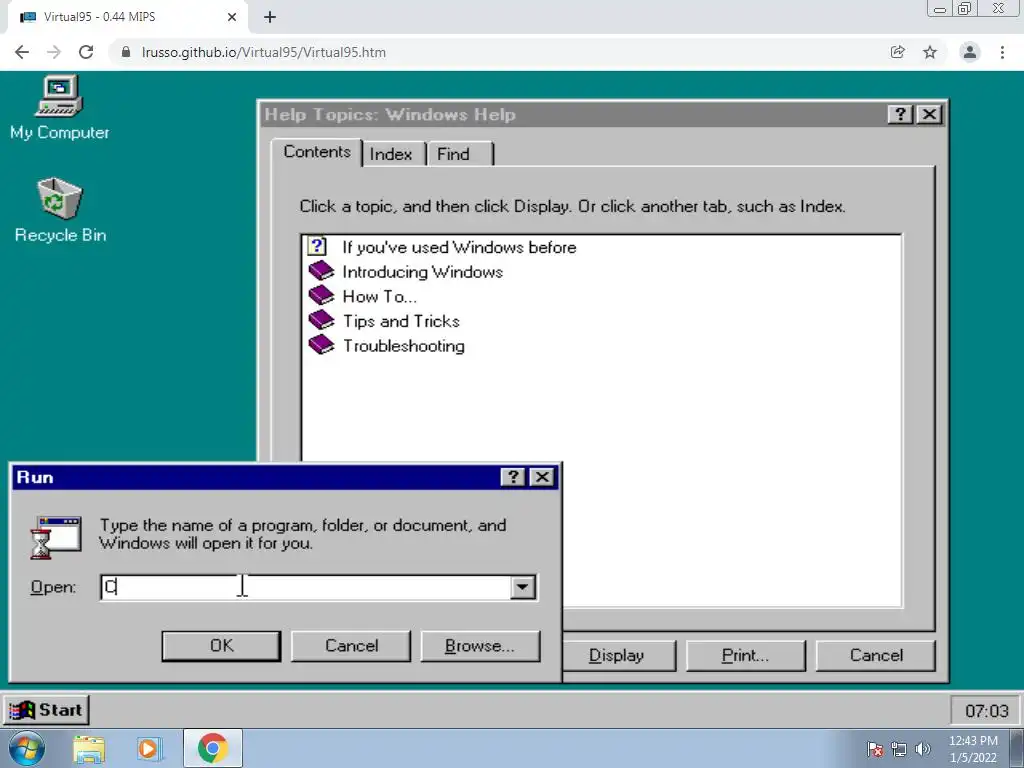Close the Help Topics window
The height and width of the screenshot is (768, 1024).
(929, 114)
